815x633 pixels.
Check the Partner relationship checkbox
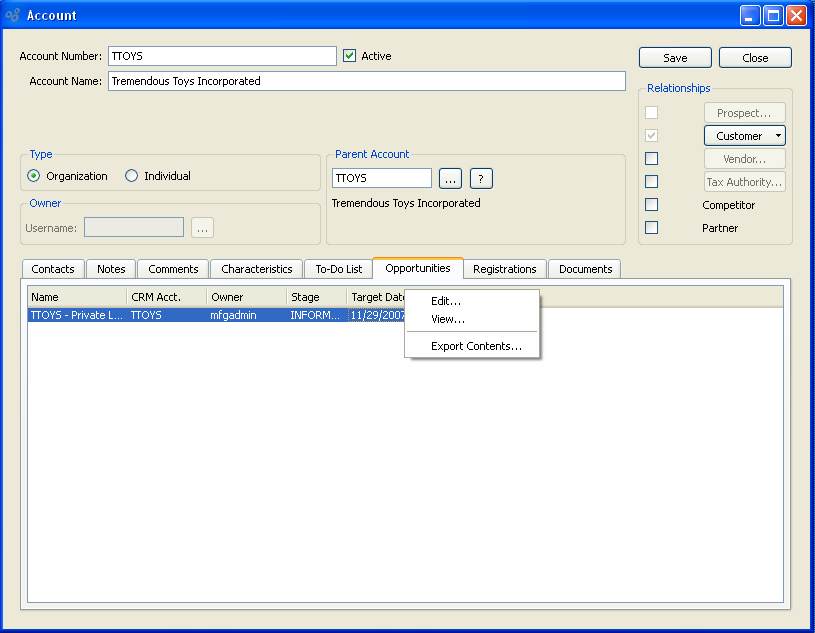[x=652, y=228]
